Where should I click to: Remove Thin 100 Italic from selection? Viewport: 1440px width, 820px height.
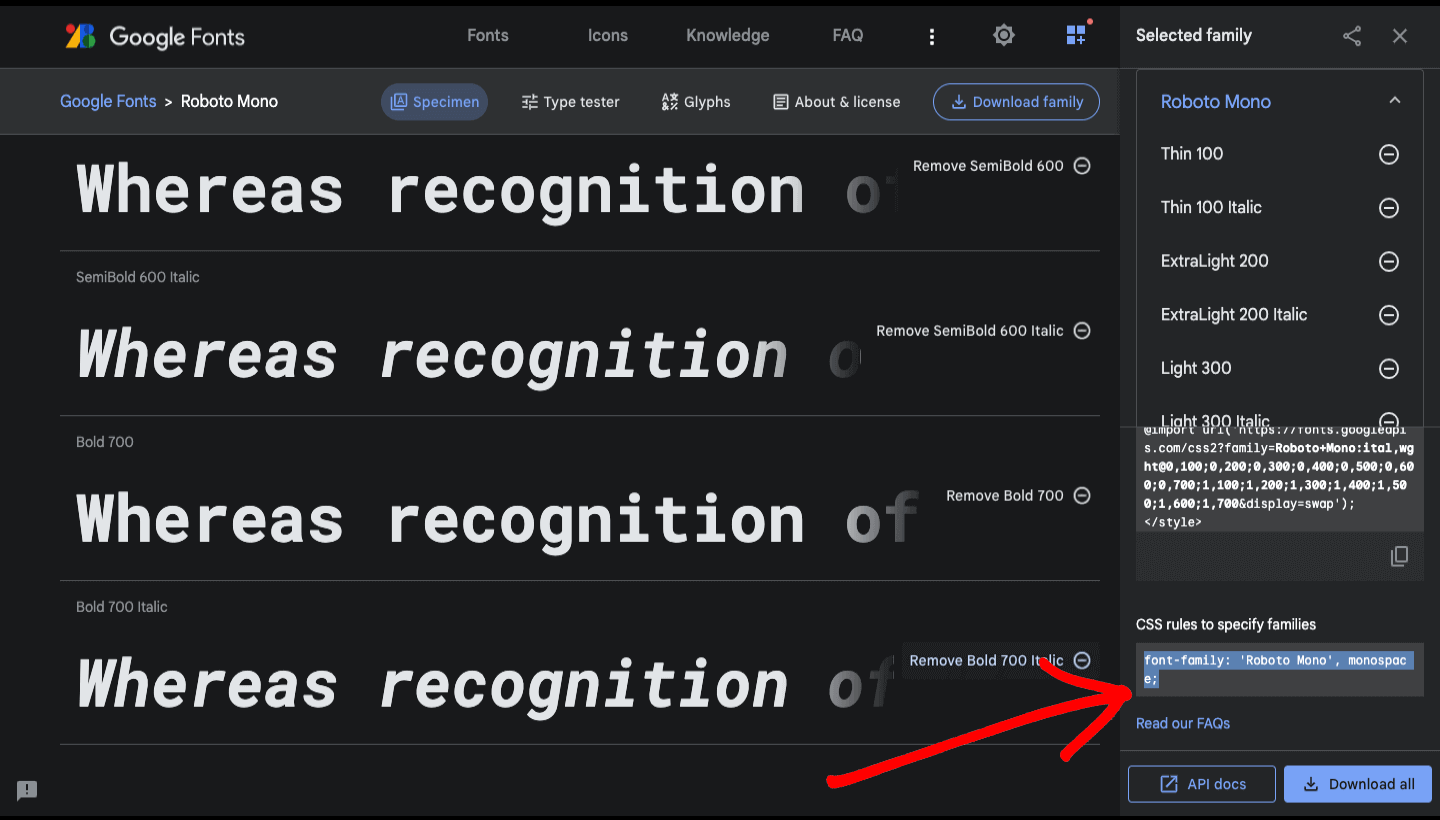(1389, 208)
